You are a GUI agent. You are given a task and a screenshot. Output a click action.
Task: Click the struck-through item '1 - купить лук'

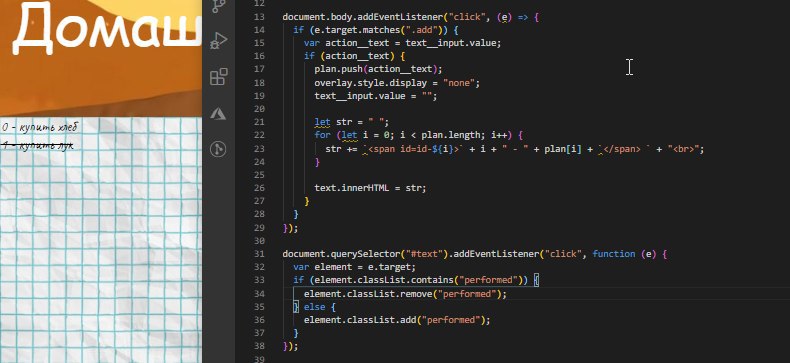tap(38, 146)
